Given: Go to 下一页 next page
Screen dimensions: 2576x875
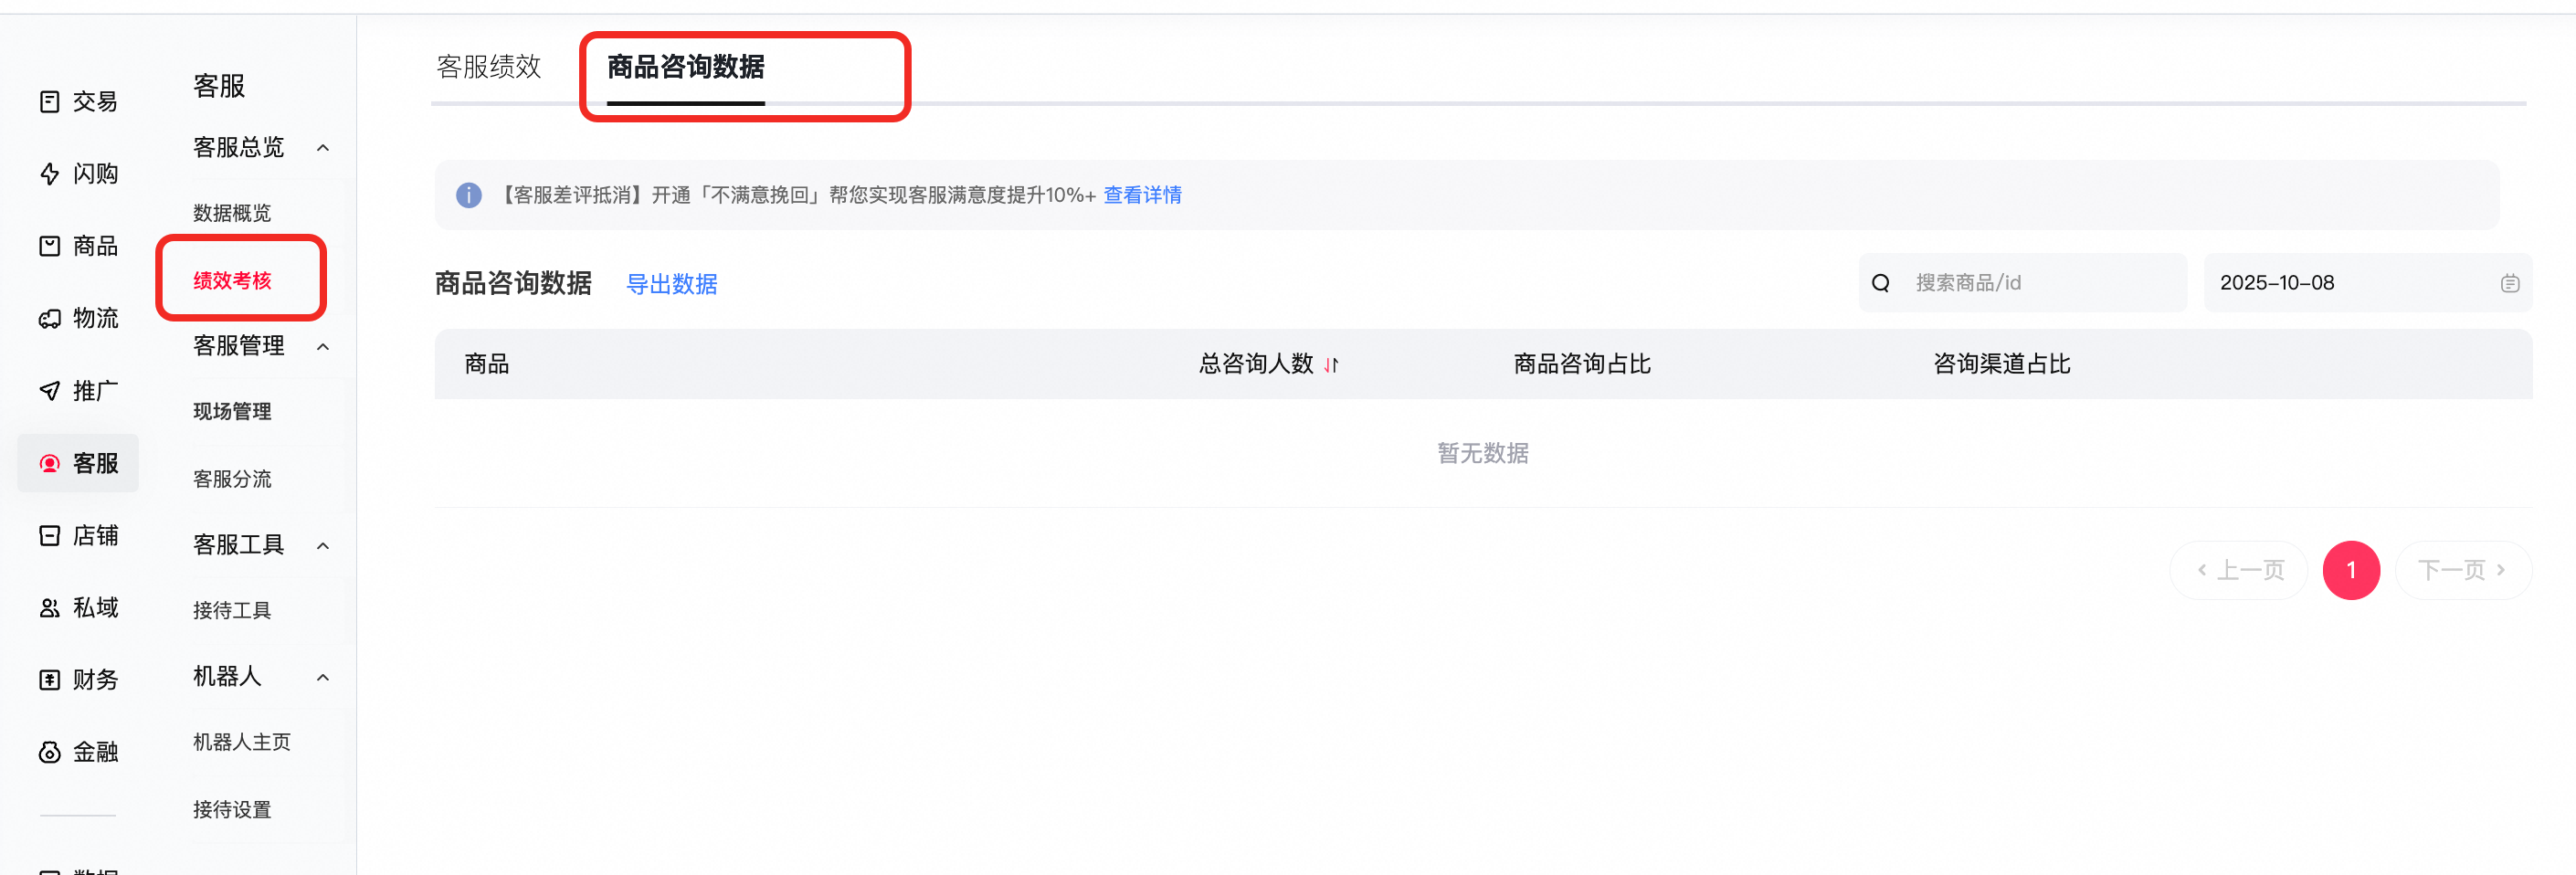Looking at the screenshot, I should pyautogui.click(x=2463, y=570).
